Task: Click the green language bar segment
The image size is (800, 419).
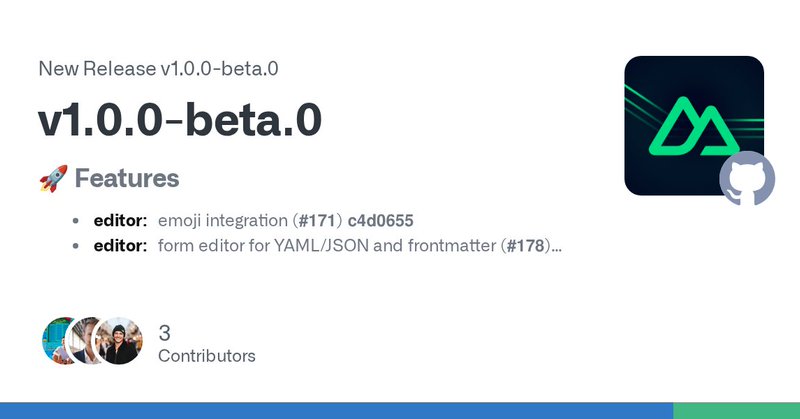Action: (736, 410)
